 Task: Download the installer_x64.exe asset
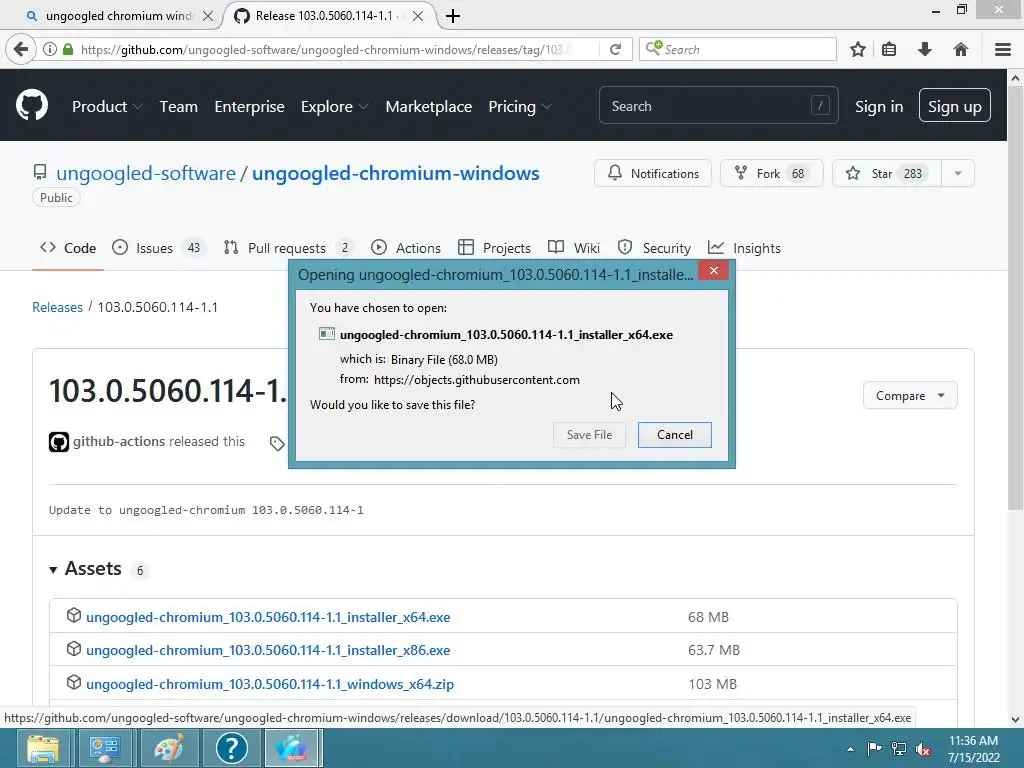coord(268,617)
